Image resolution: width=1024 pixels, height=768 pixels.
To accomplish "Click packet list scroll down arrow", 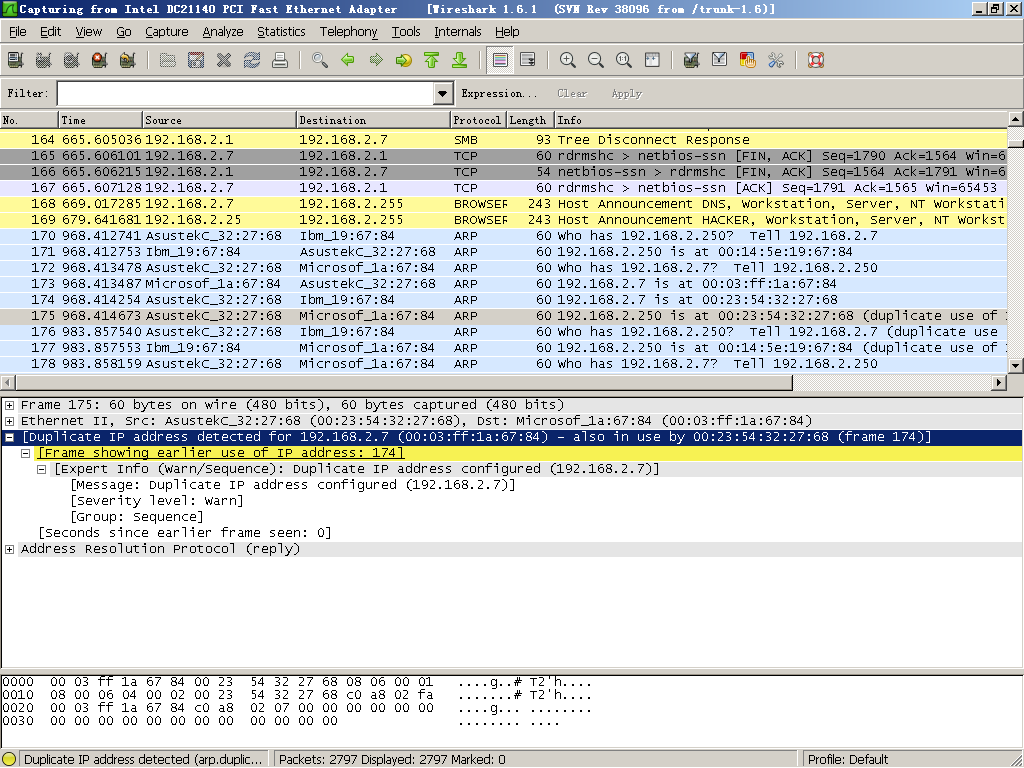I will (x=1016, y=366).
